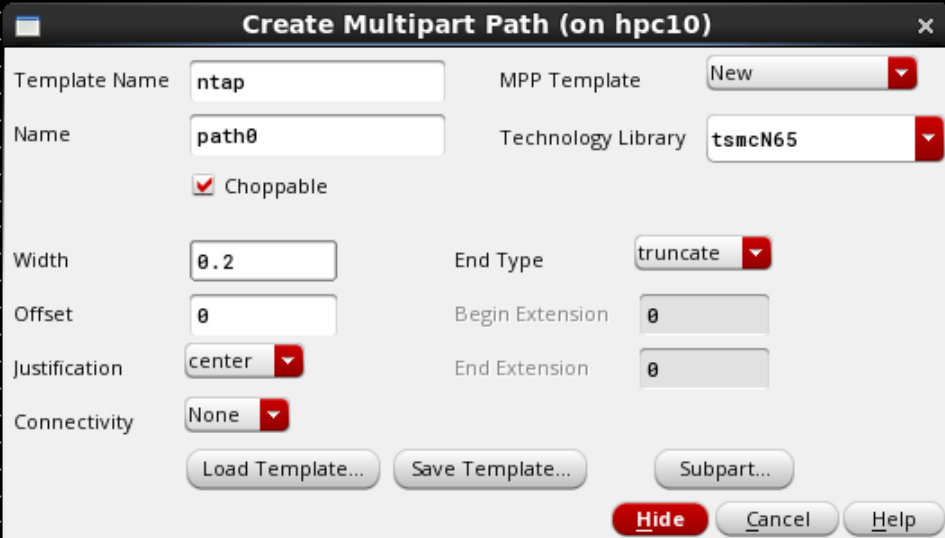Open the MPP Template dropdown arrow
The width and height of the screenshot is (945, 538).
(902, 73)
